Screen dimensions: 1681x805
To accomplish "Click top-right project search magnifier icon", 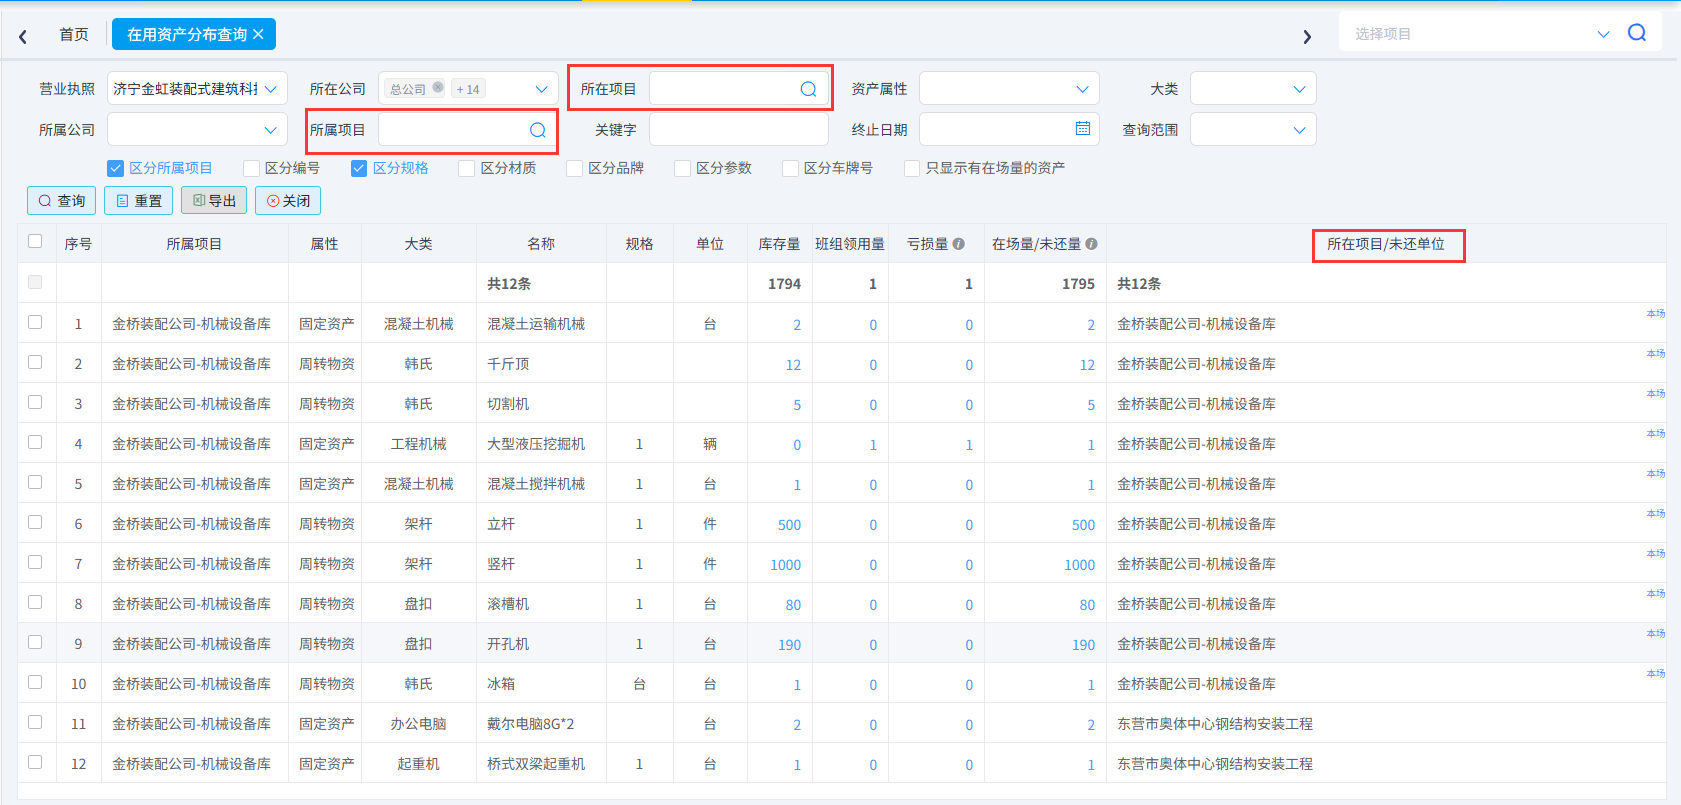I will (1637, 33).
